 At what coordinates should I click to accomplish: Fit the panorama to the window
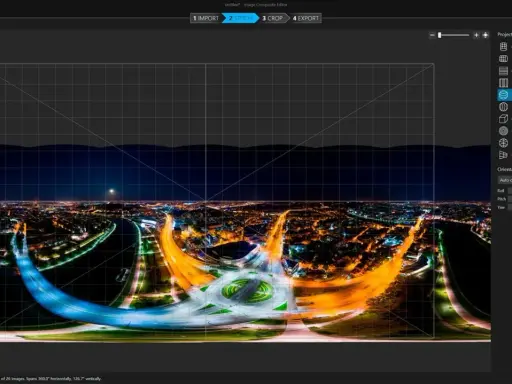tap(485, 35)
